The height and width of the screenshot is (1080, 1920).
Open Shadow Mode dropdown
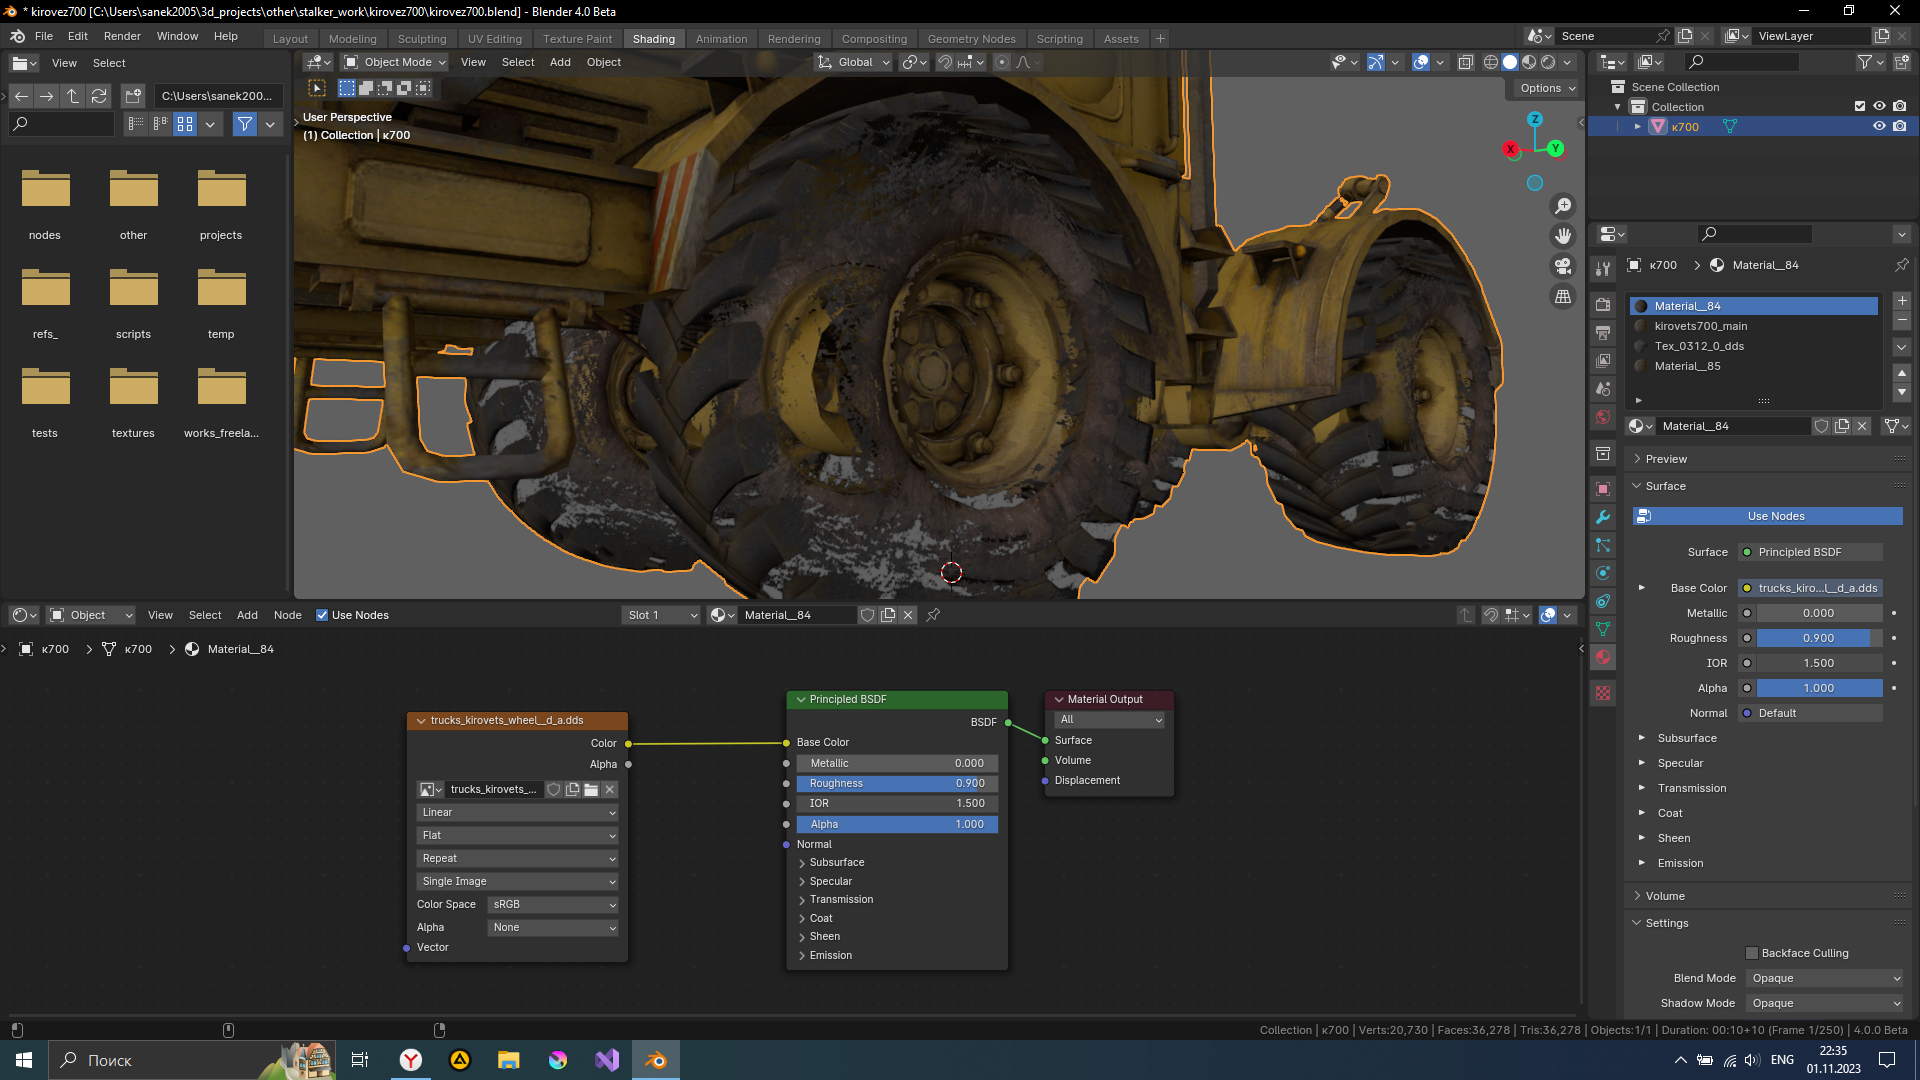(1826, 1003)
